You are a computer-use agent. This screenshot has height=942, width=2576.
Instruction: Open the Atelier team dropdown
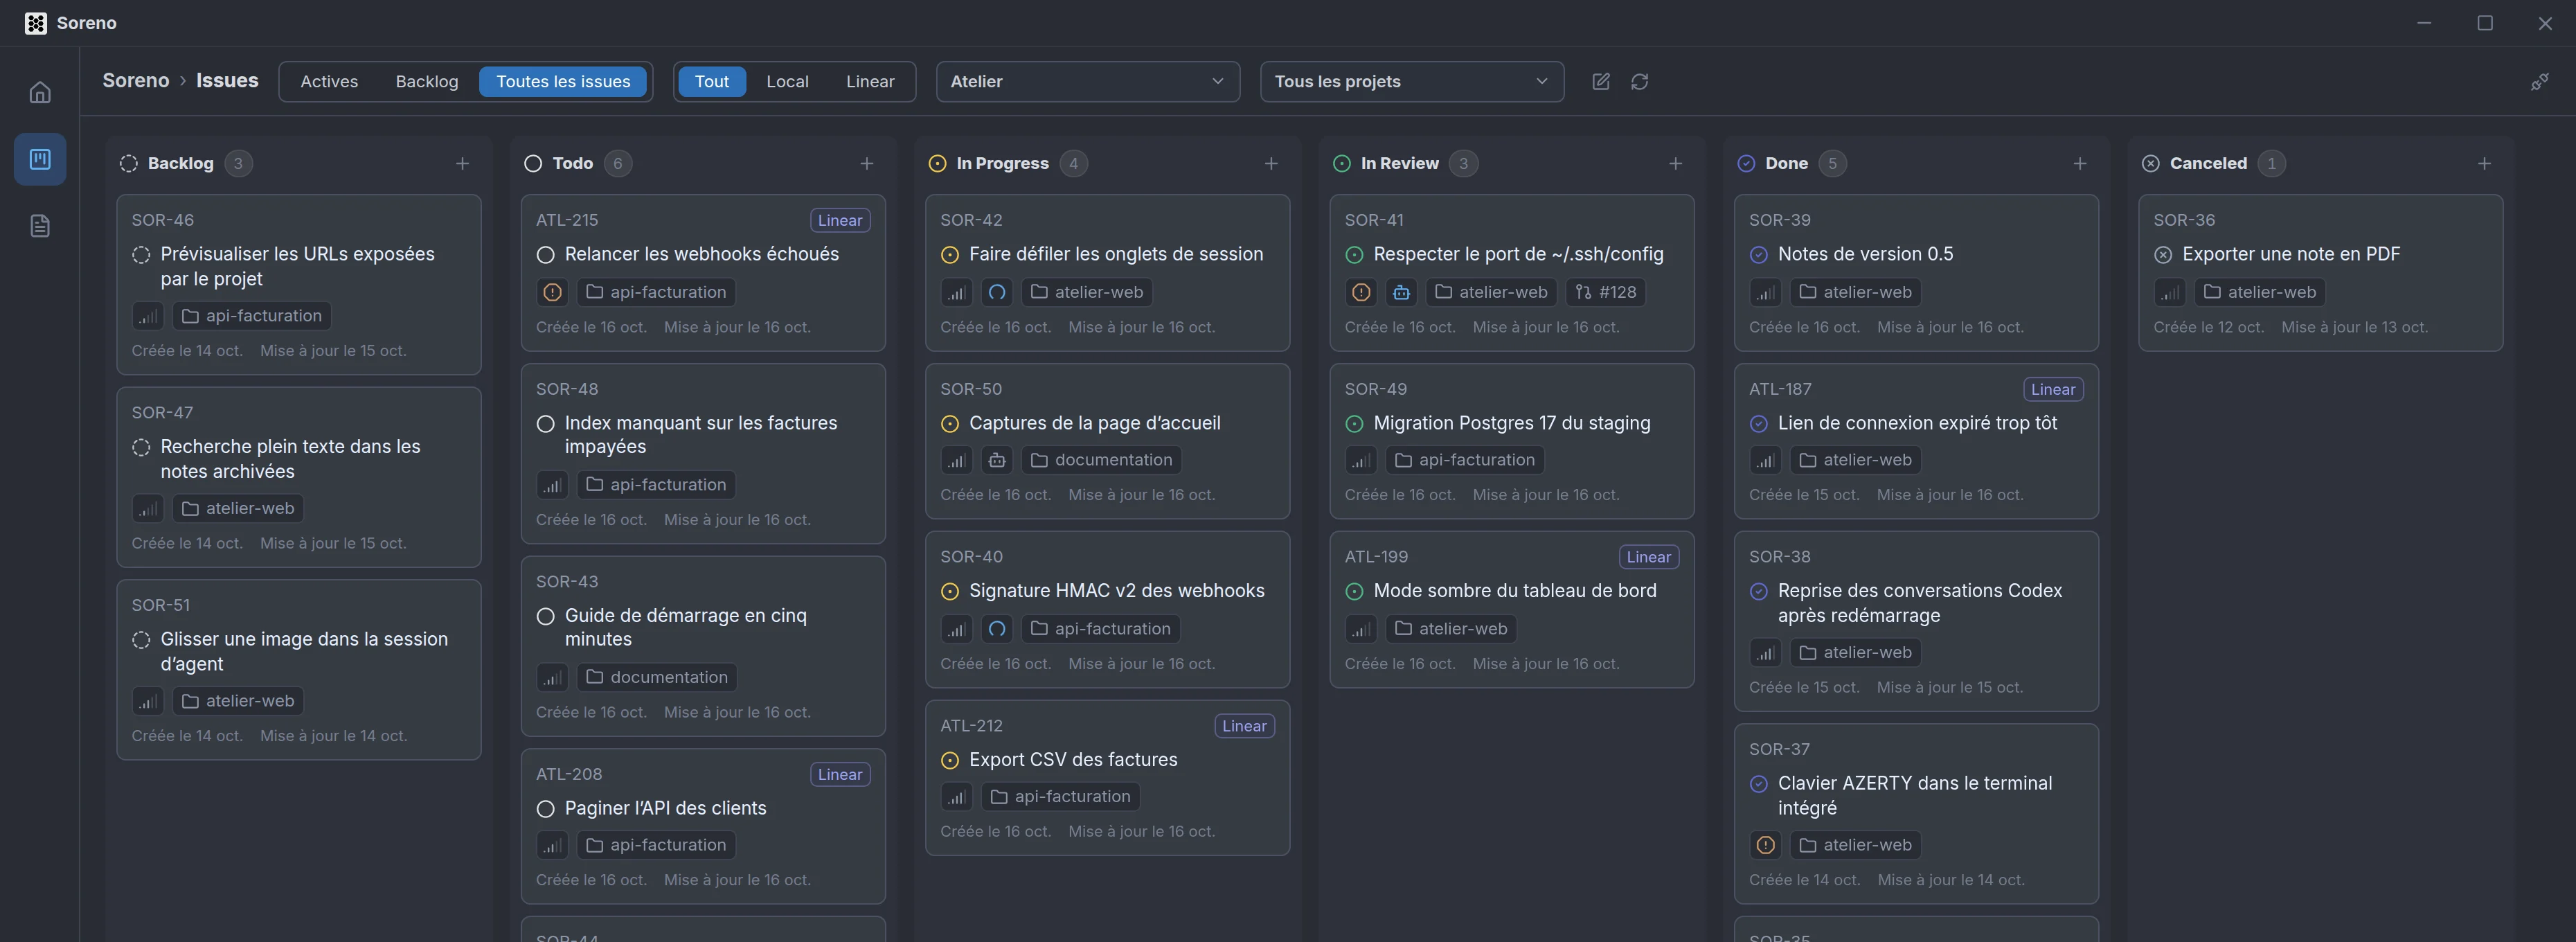coord(1088,82)
